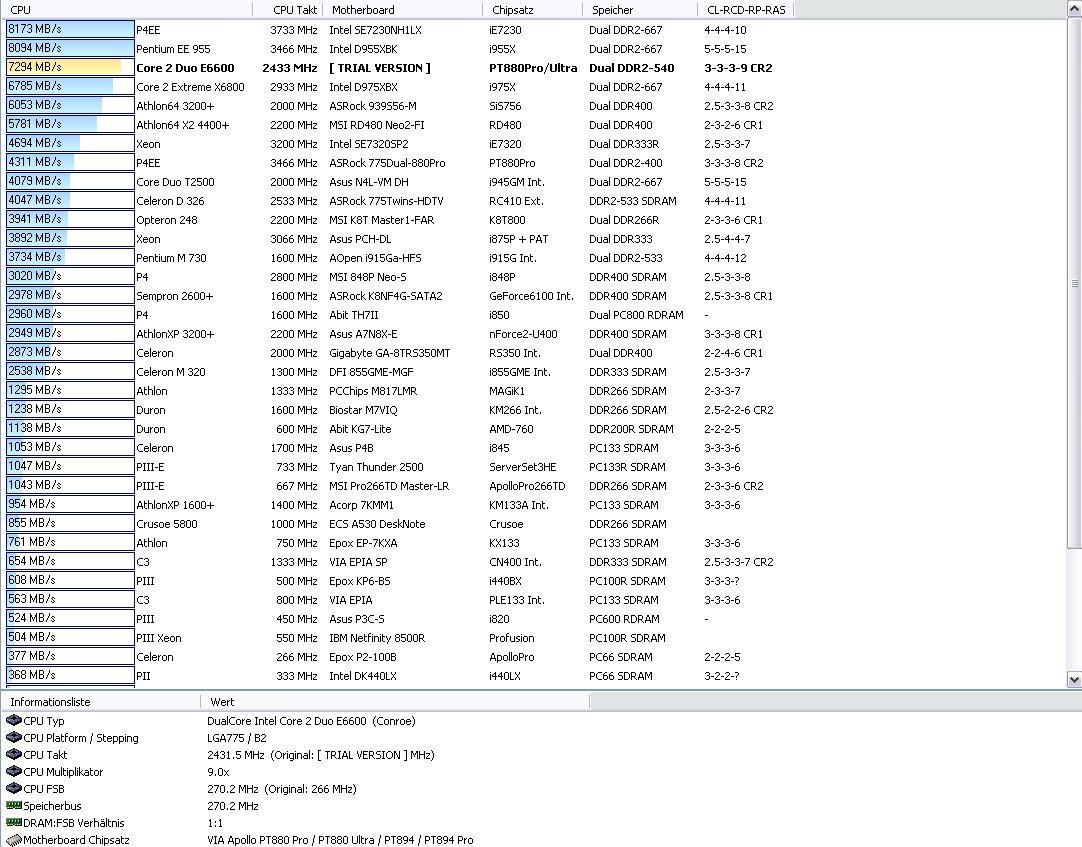Select the 8173 MB/s result bar

click(x=70, y=30)
